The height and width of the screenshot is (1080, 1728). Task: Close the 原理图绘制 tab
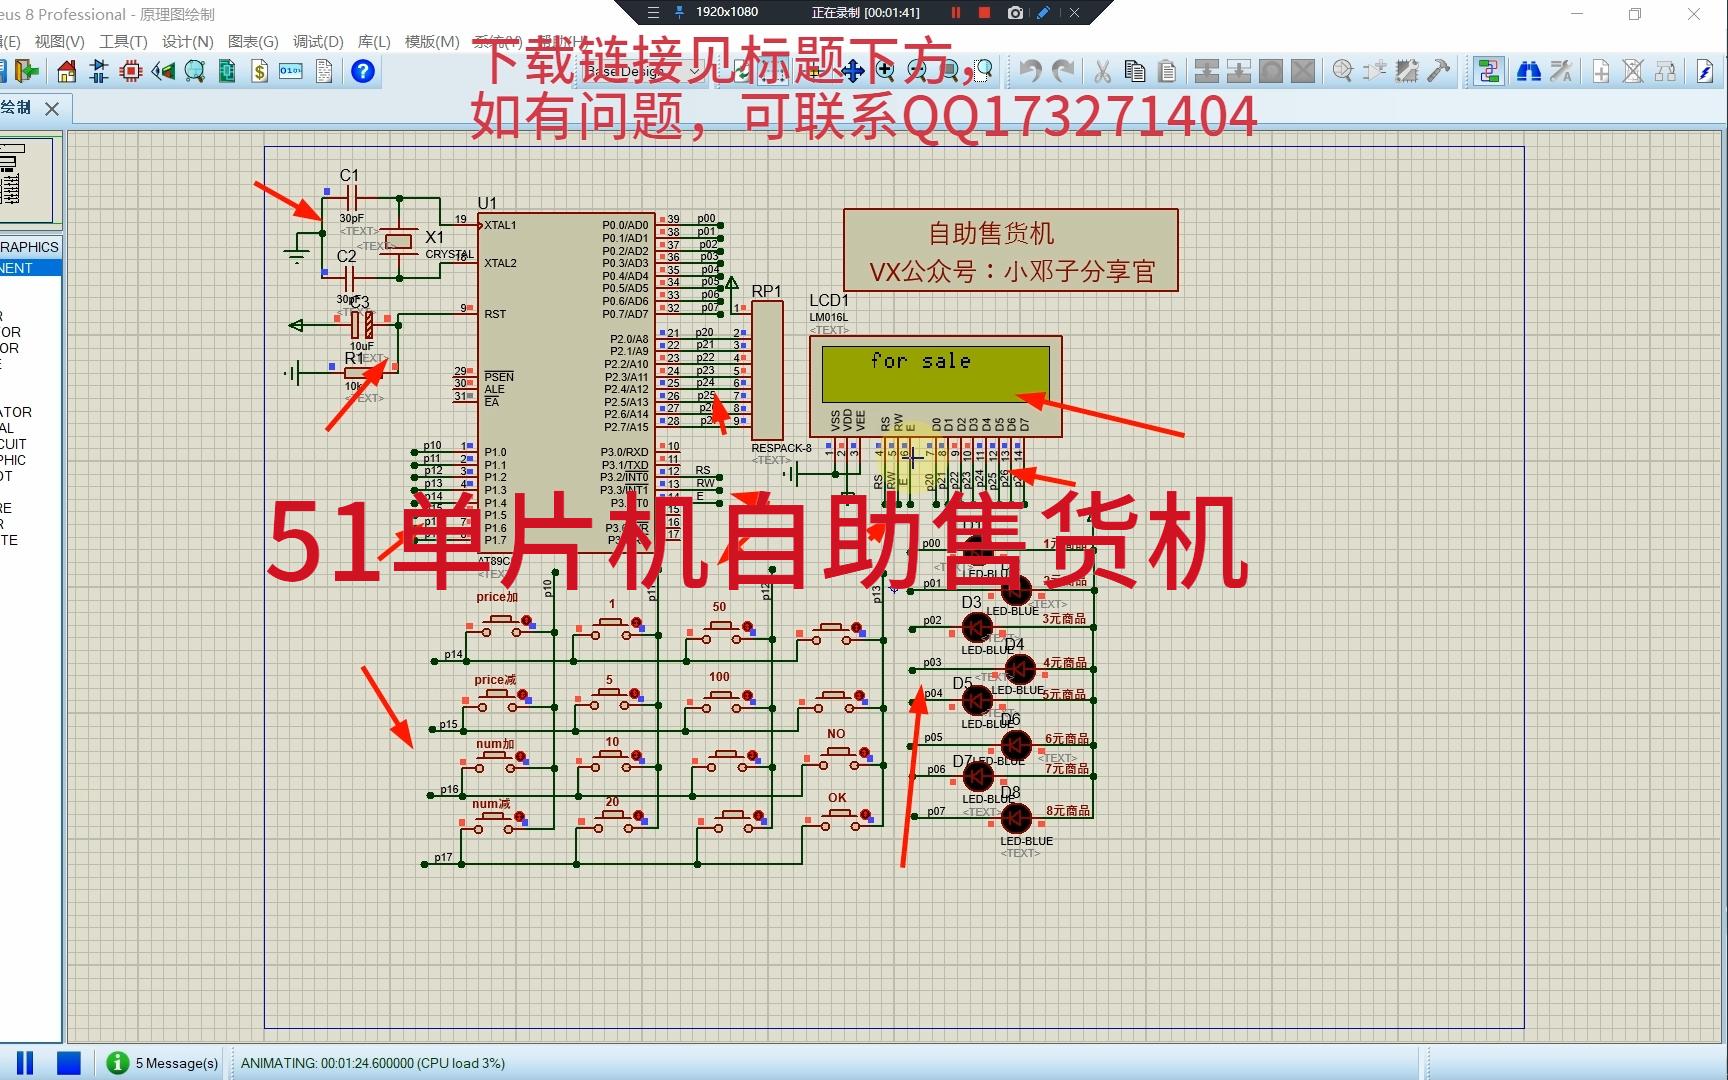coord(52,108)
